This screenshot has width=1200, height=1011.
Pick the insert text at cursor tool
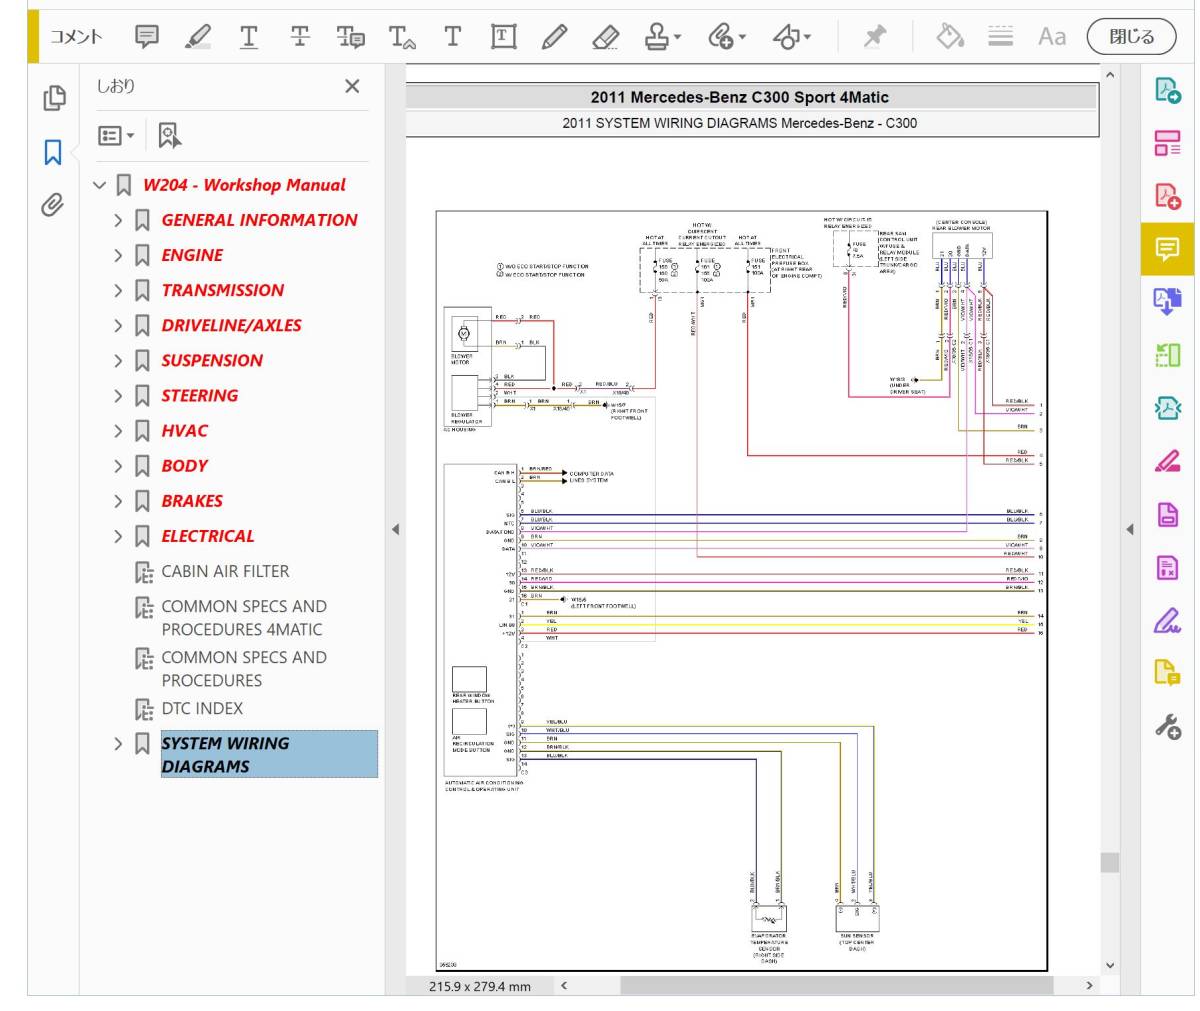click(402, 37)
